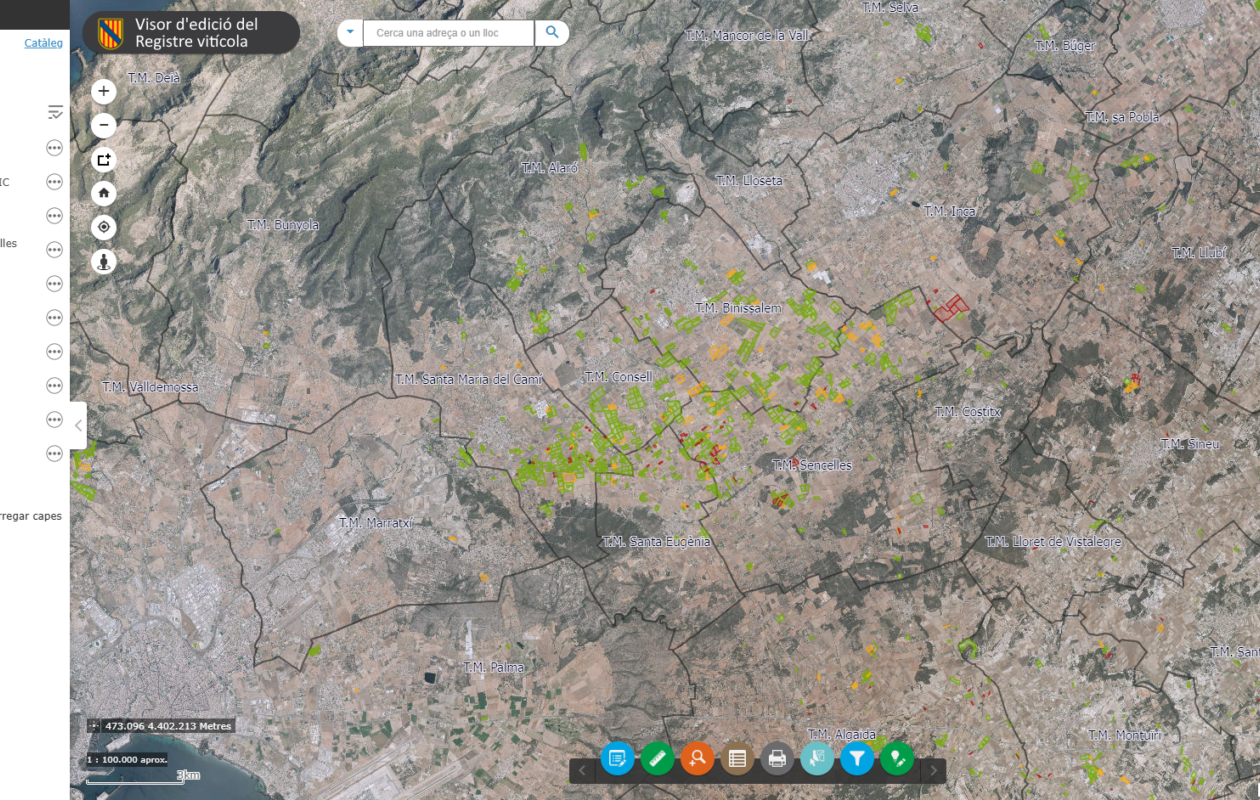Activate the teal select-features tool

pos(817,759)
